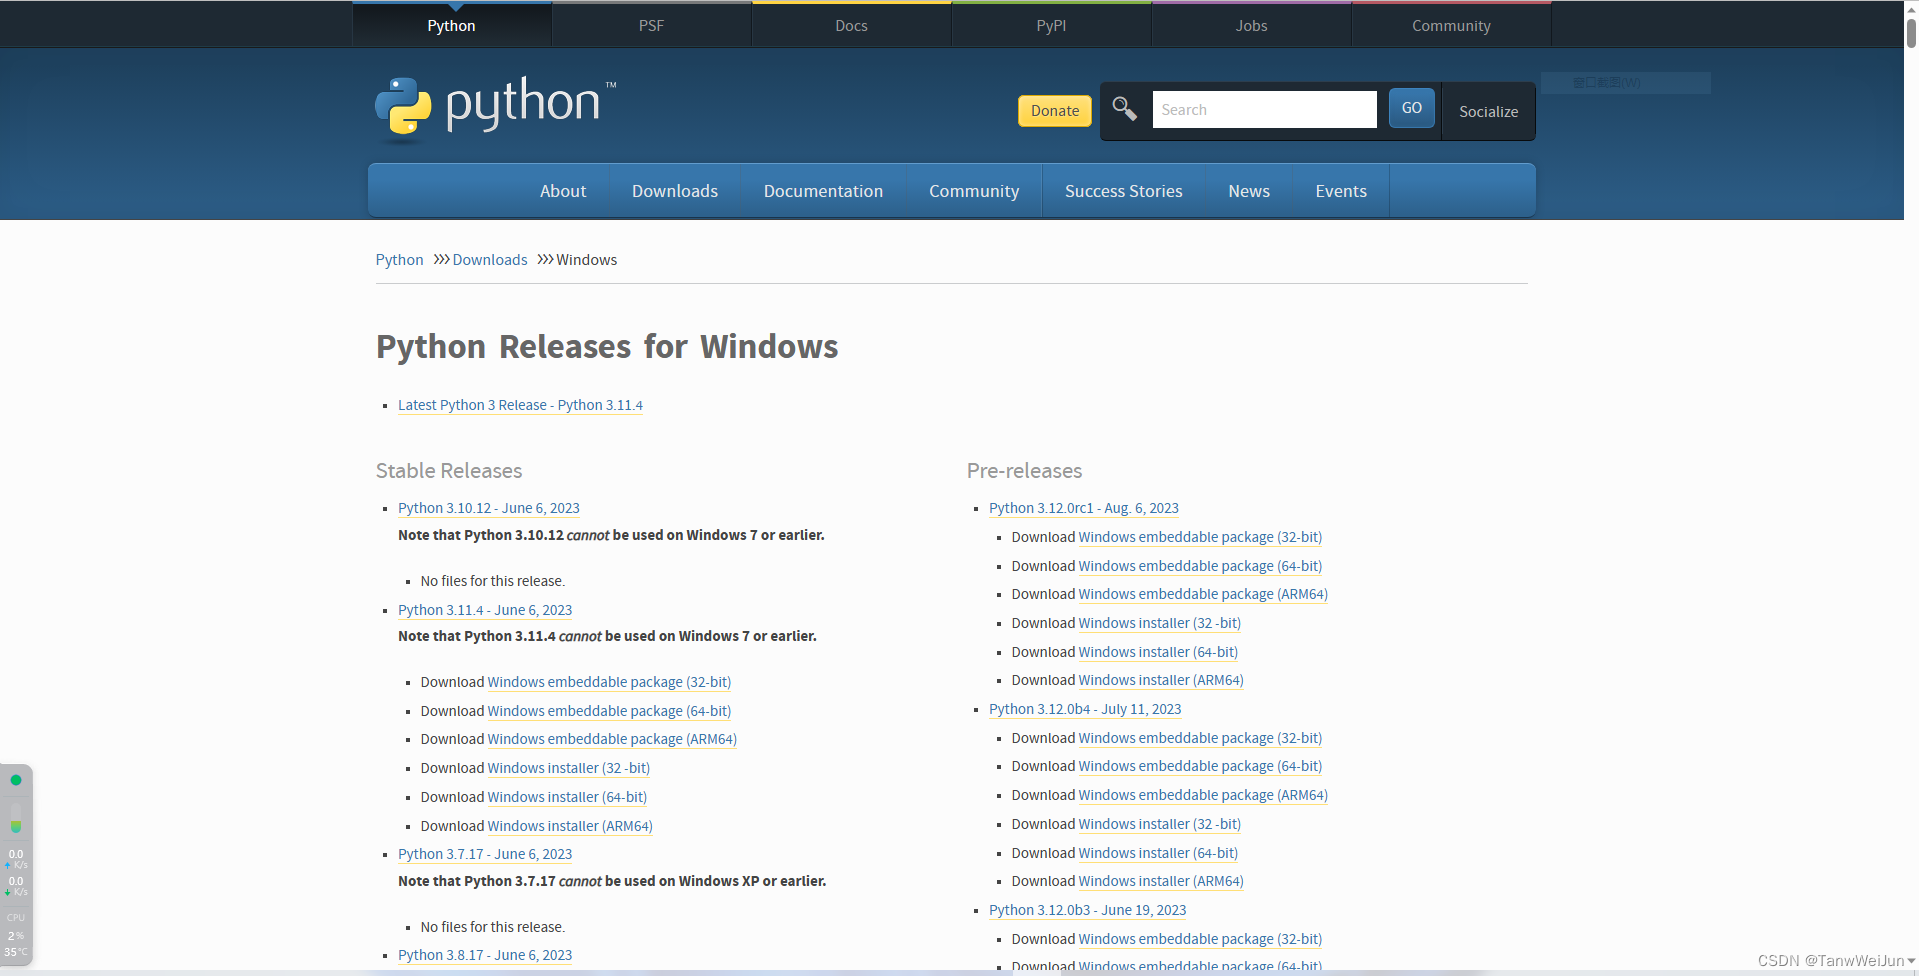Open the Jobs top tab
Screen dimensions: 1919x976
click(x=1251, y=26)
